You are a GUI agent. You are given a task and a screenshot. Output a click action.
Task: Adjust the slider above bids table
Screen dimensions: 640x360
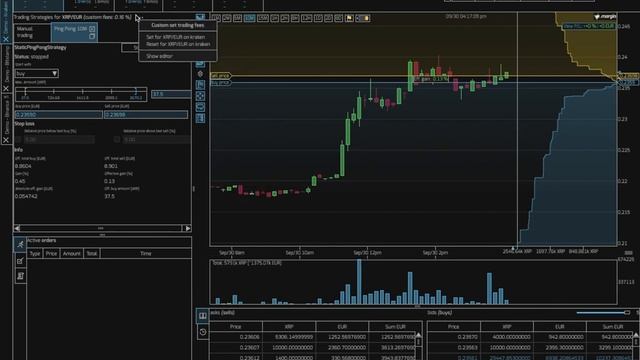(603, 313)
